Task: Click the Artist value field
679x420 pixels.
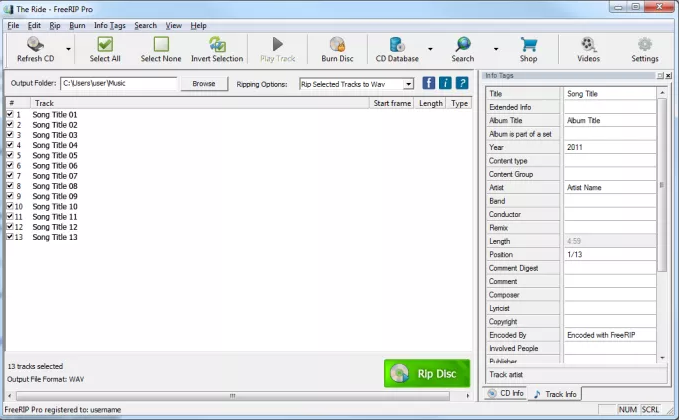Action: click(610, 187)
